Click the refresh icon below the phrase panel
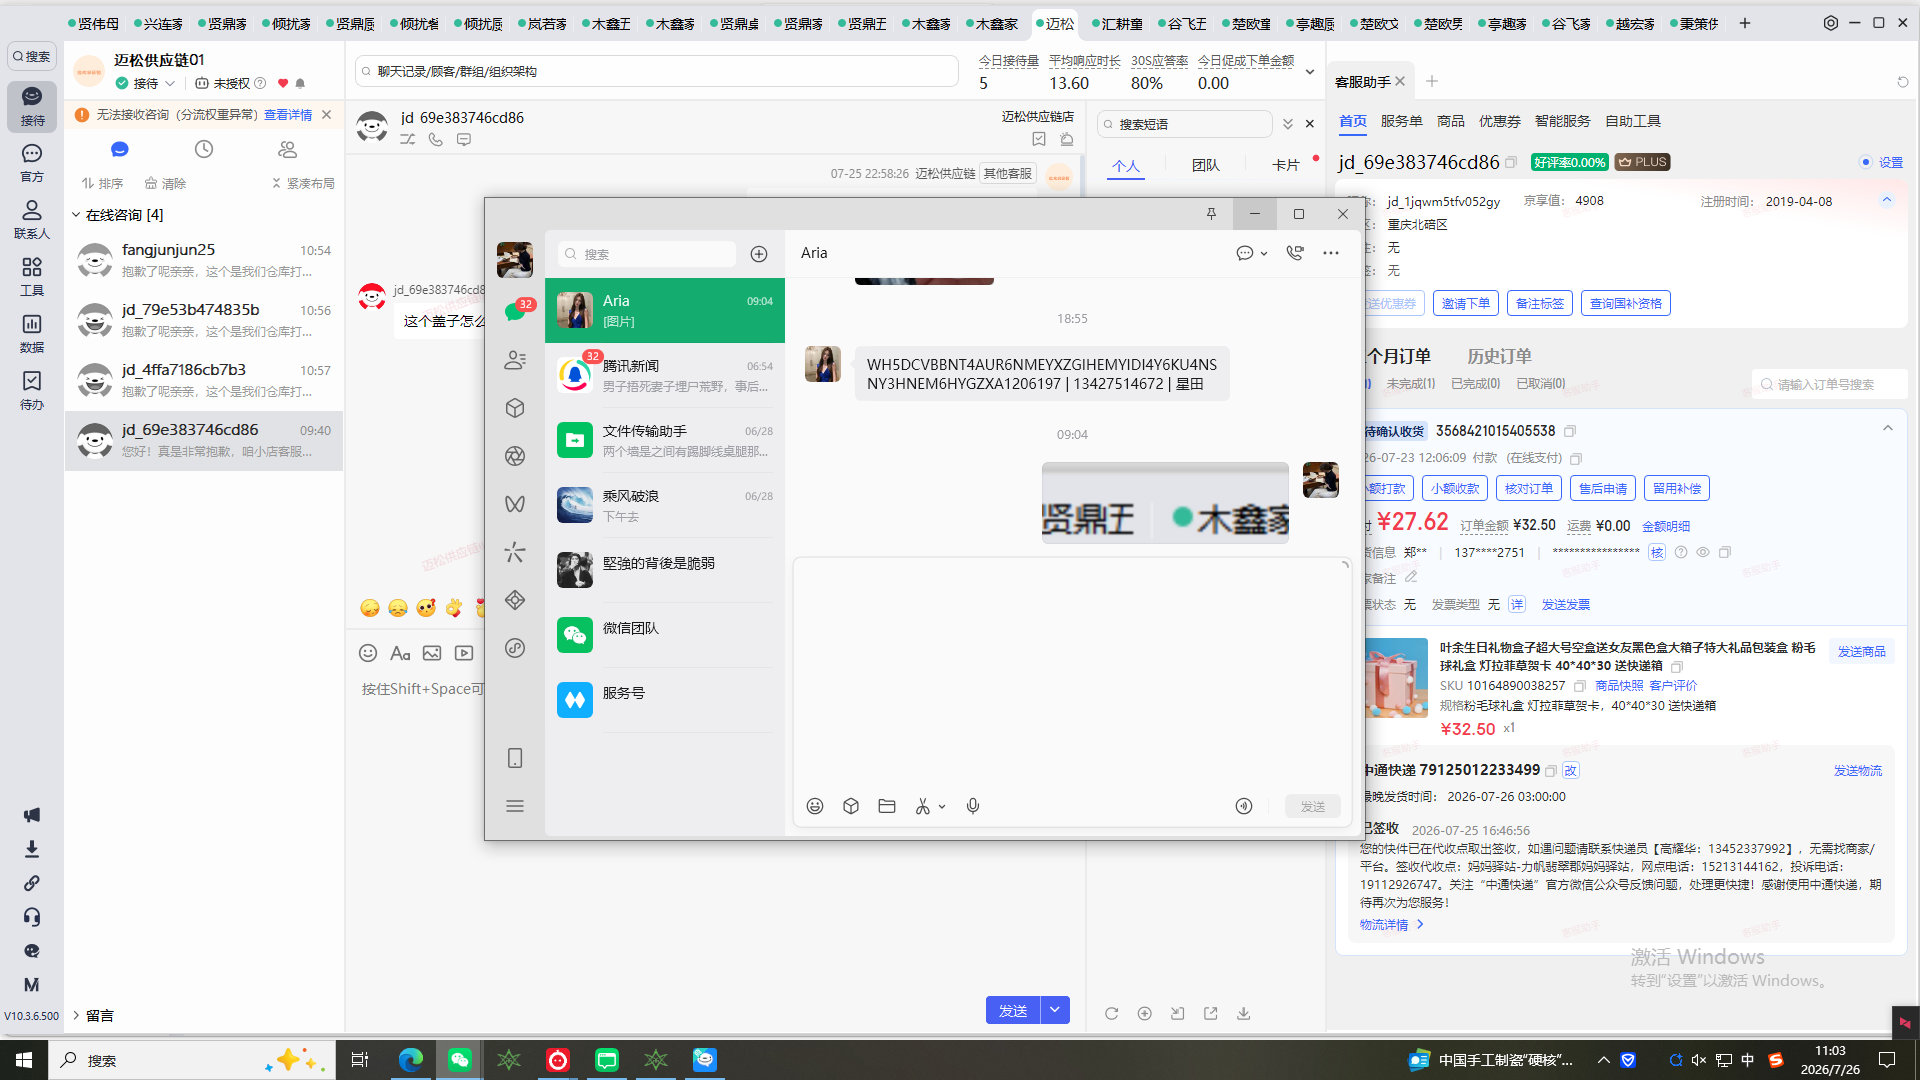 click(1111, 1013)
